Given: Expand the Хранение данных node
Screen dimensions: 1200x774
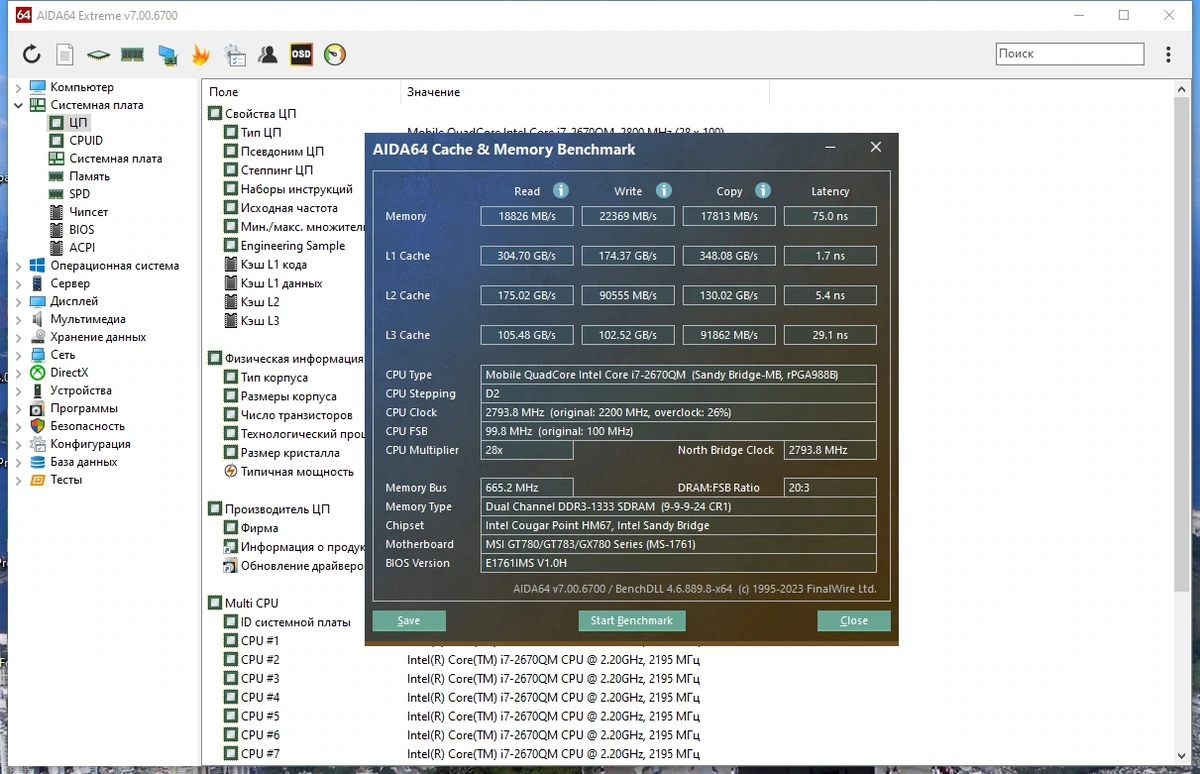Looking at the screenshot, I should coord(18,337).
